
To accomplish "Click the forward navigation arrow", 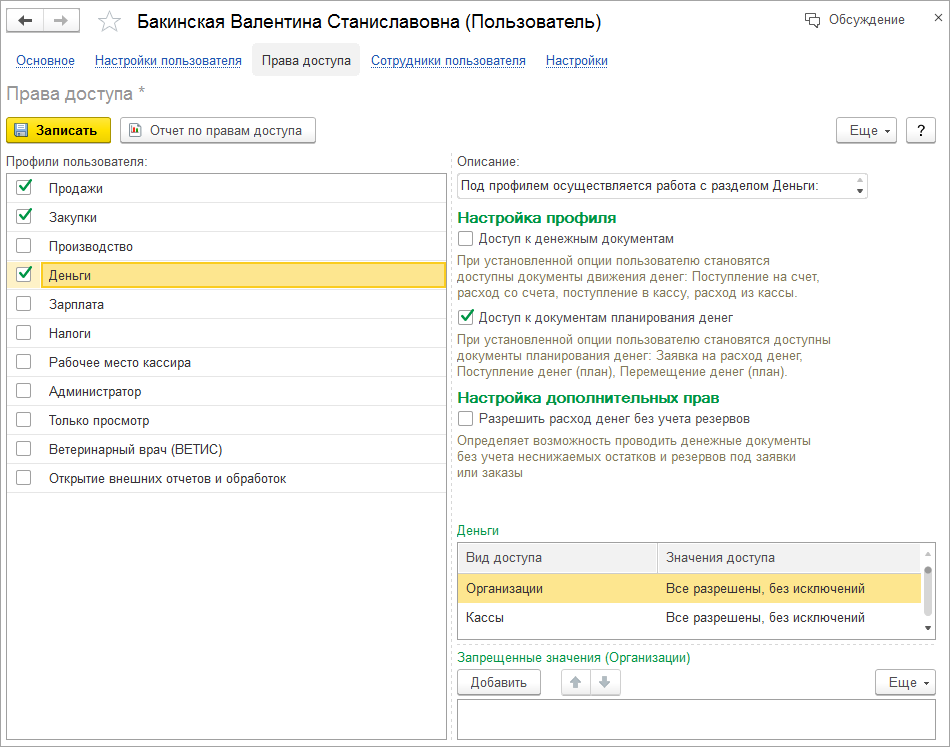I will pyautogui.click(x=60, y=21).
